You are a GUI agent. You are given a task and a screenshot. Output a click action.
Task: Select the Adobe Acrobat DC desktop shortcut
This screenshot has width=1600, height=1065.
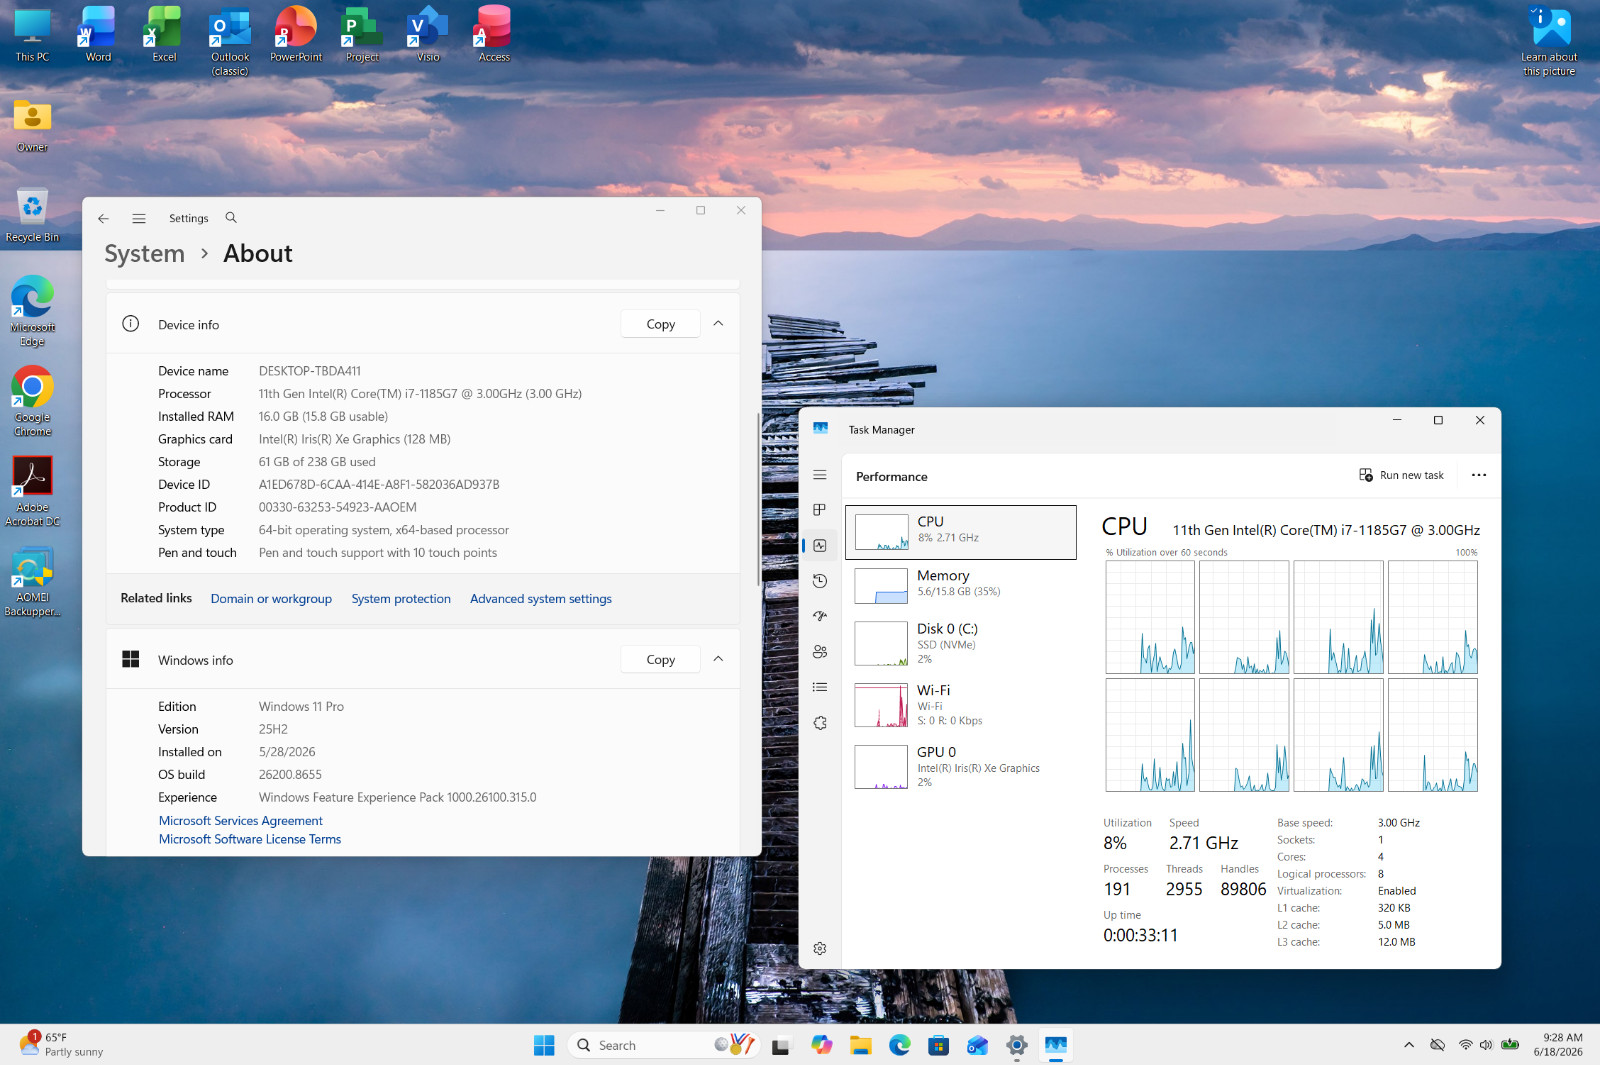(32, 492)
